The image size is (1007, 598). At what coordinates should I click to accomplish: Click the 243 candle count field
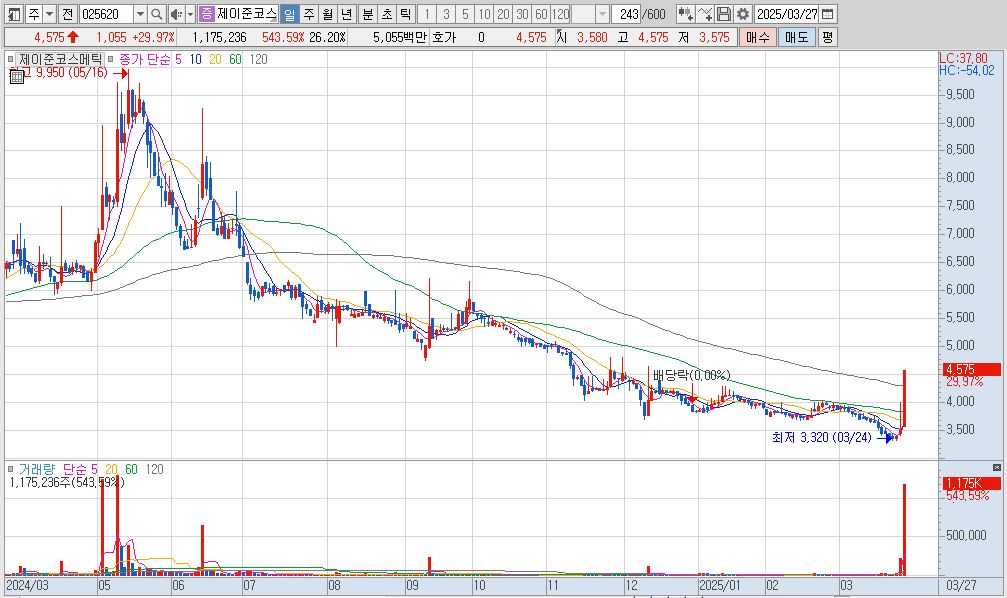(x=625, y=13)
